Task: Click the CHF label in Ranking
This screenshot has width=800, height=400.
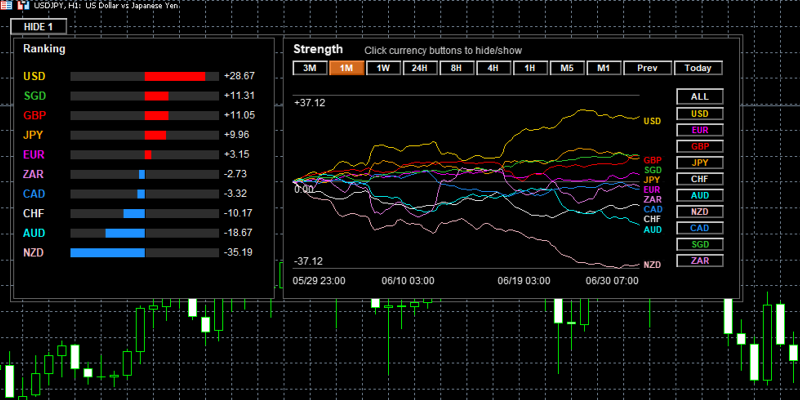Action: point(34,213)
